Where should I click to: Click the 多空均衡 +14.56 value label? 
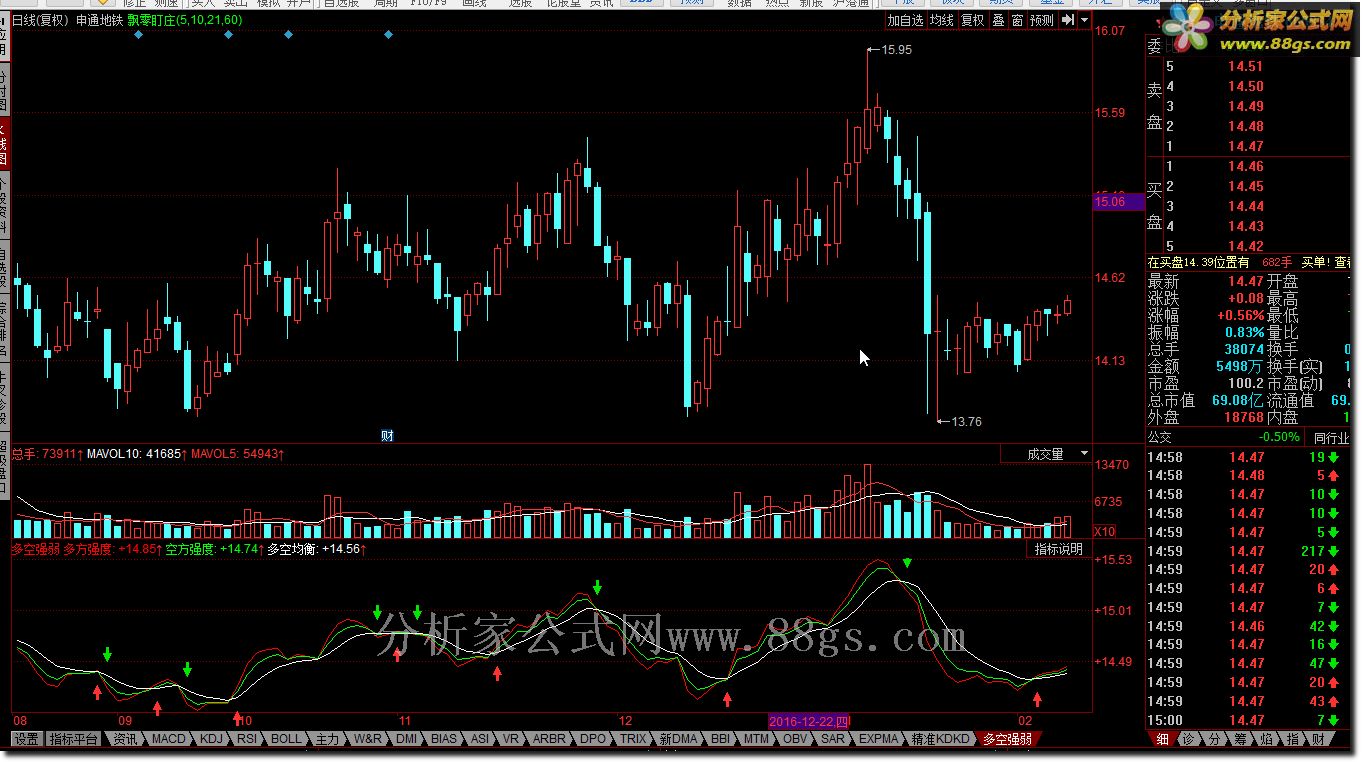click(316, 549)
